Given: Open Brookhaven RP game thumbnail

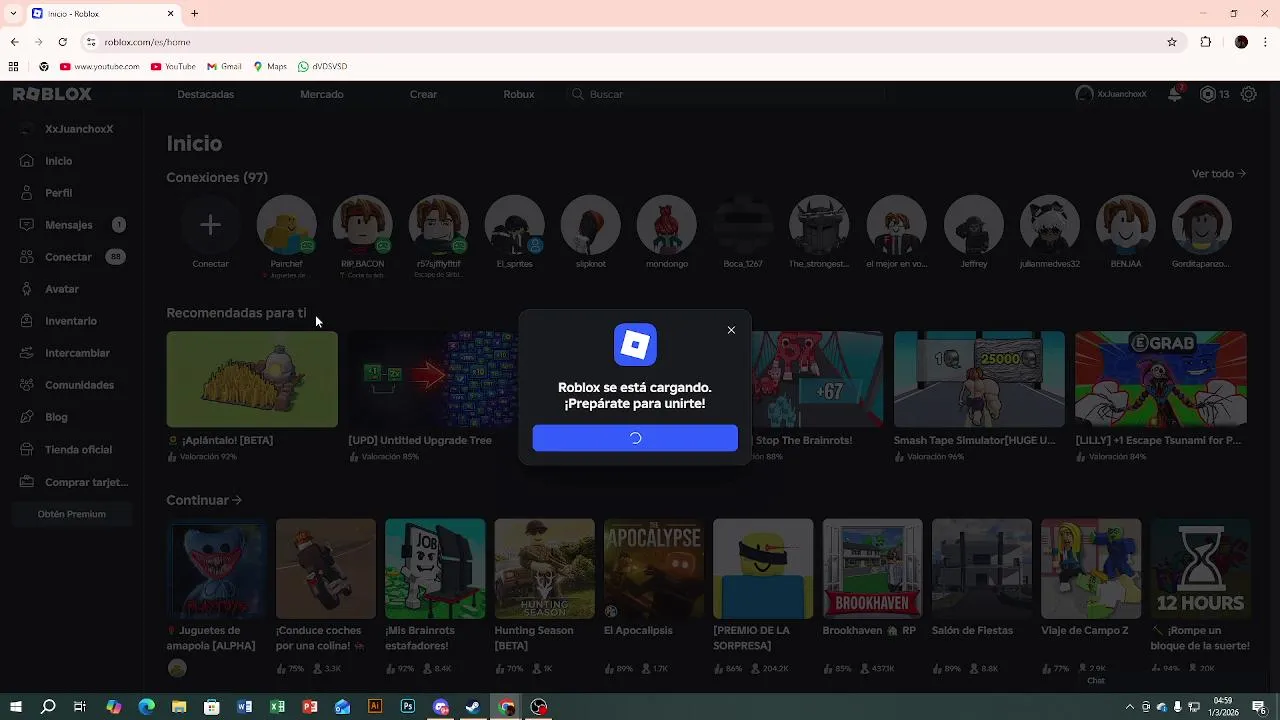Looking at the screenshot, I should point(872,568).
